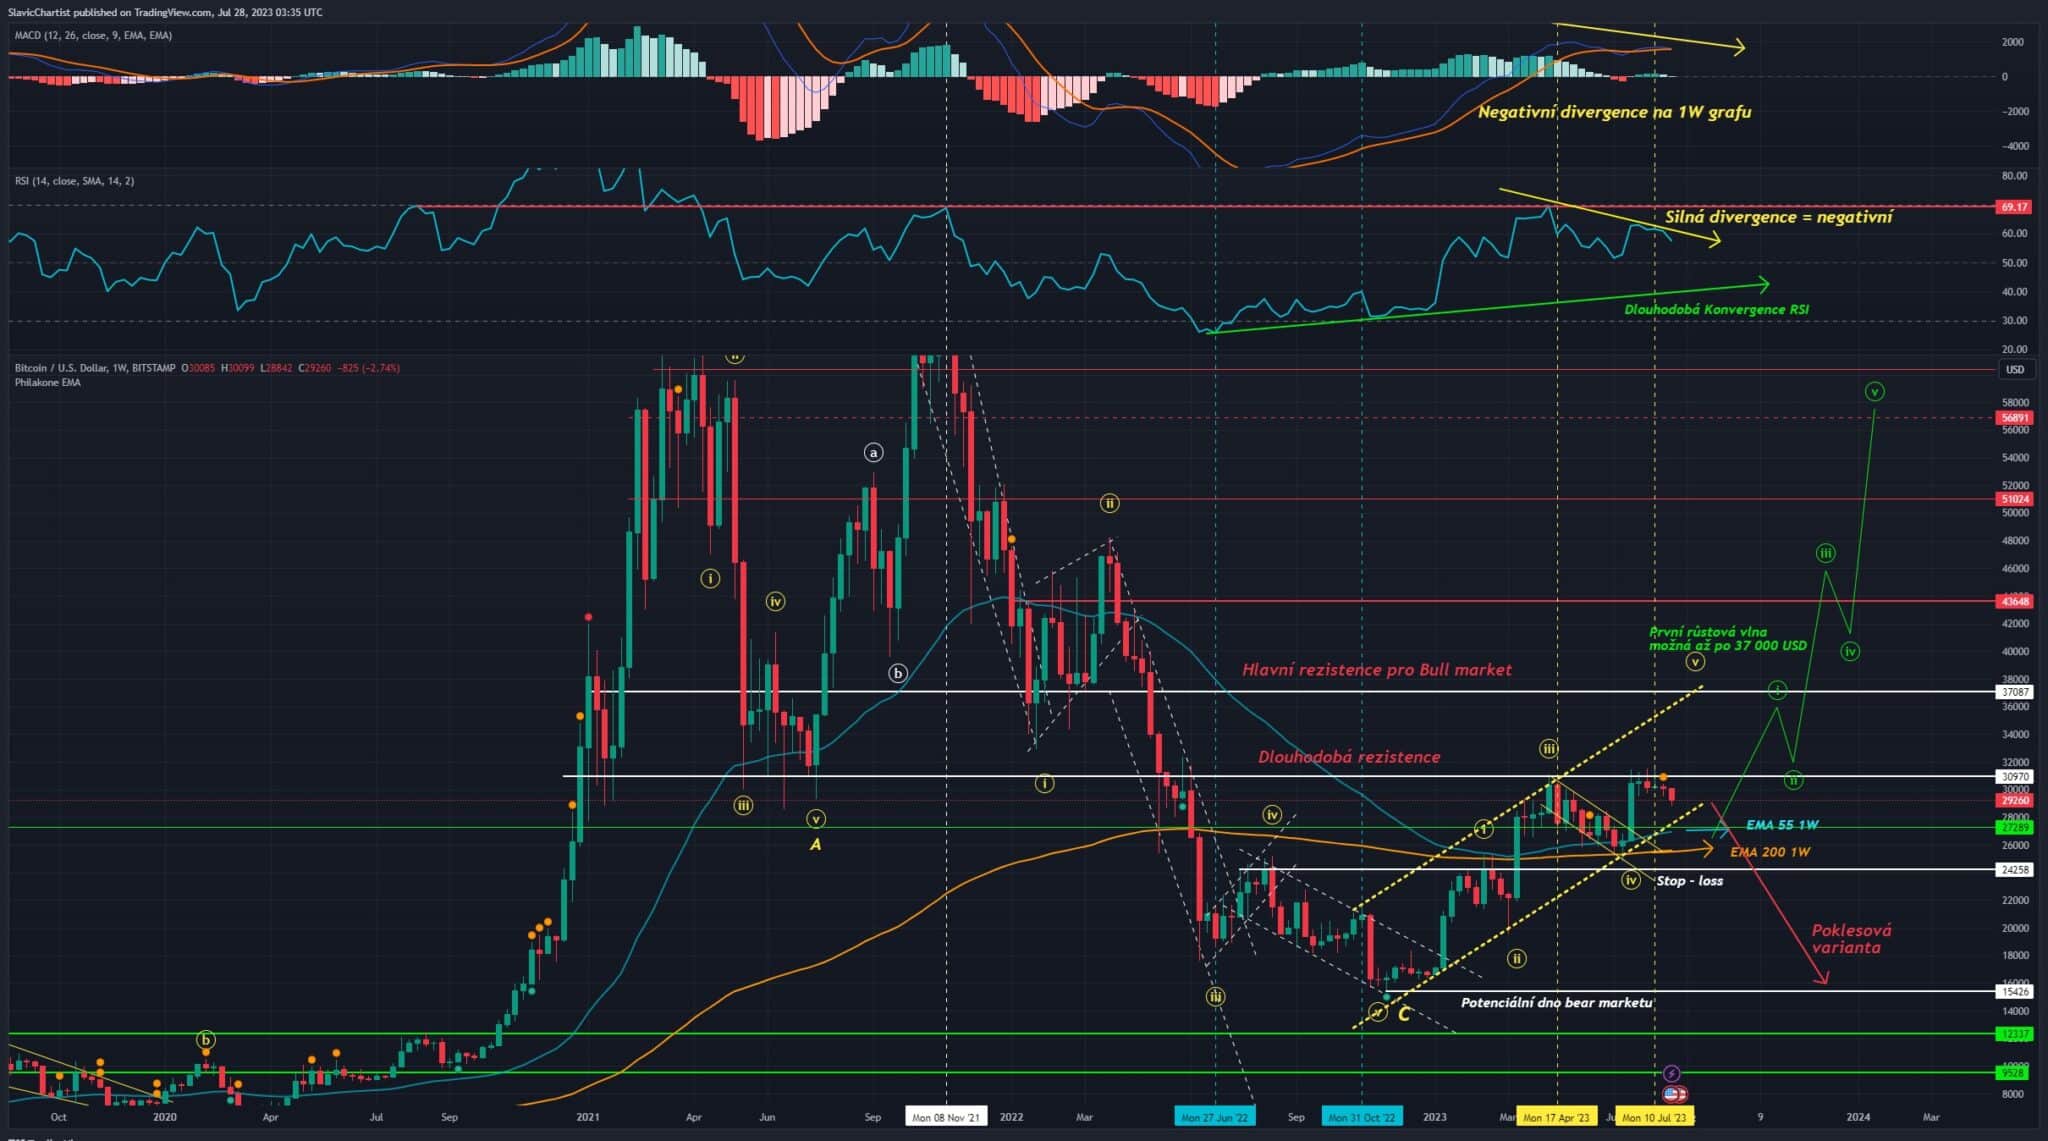The image size is (2048, 1141).
Task: Select the yellow 'A' wave label
Action: coord(815,845)
